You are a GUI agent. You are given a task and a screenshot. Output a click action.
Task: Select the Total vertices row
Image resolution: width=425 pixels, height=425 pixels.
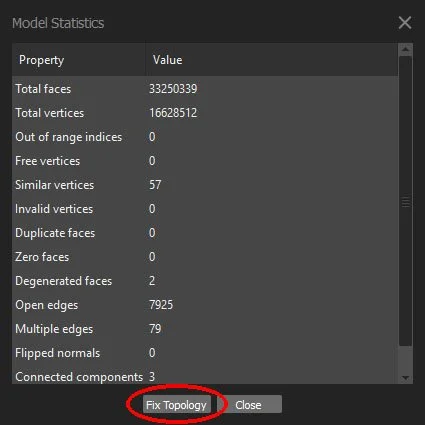click(x=205, y=113)
